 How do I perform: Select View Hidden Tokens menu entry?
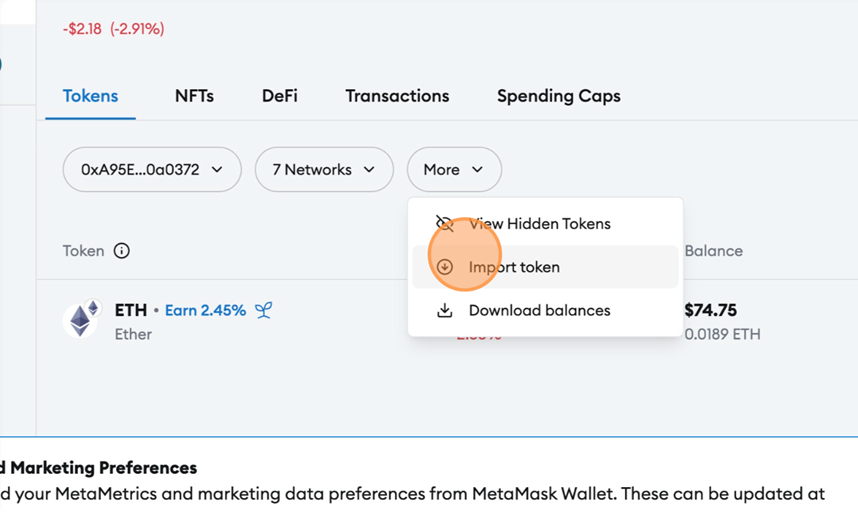coord(545,224)
